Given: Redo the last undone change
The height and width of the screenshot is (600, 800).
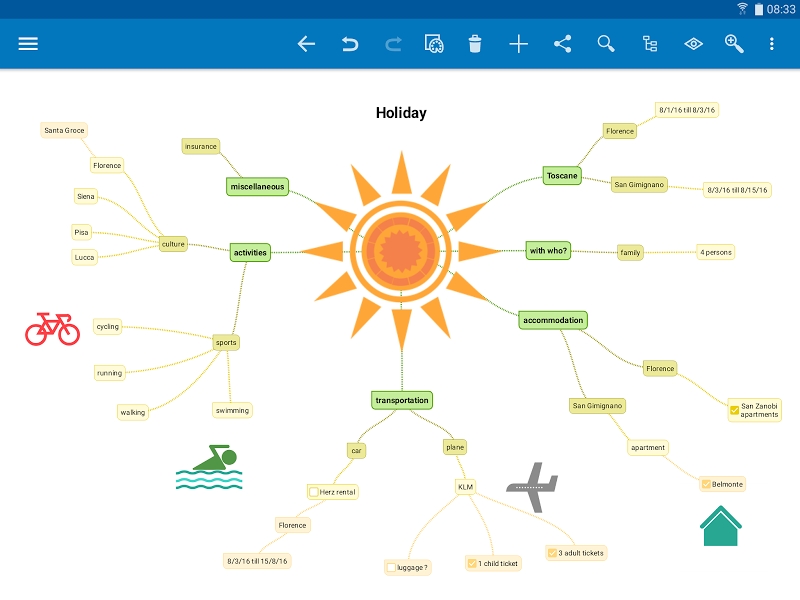Looking at the screenshot, I should (392, 44).
